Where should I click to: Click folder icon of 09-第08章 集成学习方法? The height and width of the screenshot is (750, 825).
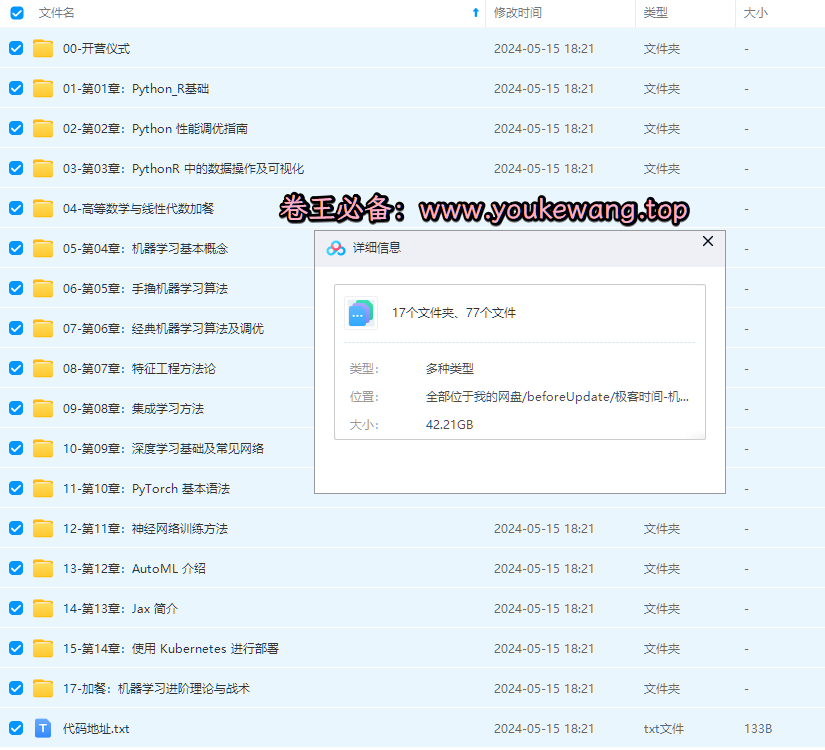43,408
